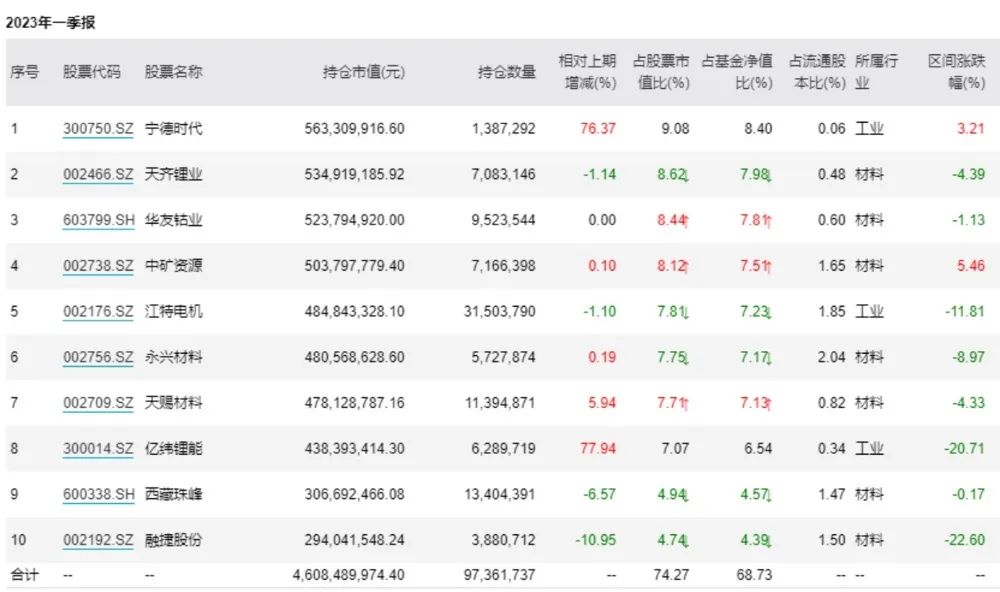The width and height of the screenshot is (1000, 592).
Task: Click holding value 534,919,185.92
Action: coord(355,174)
